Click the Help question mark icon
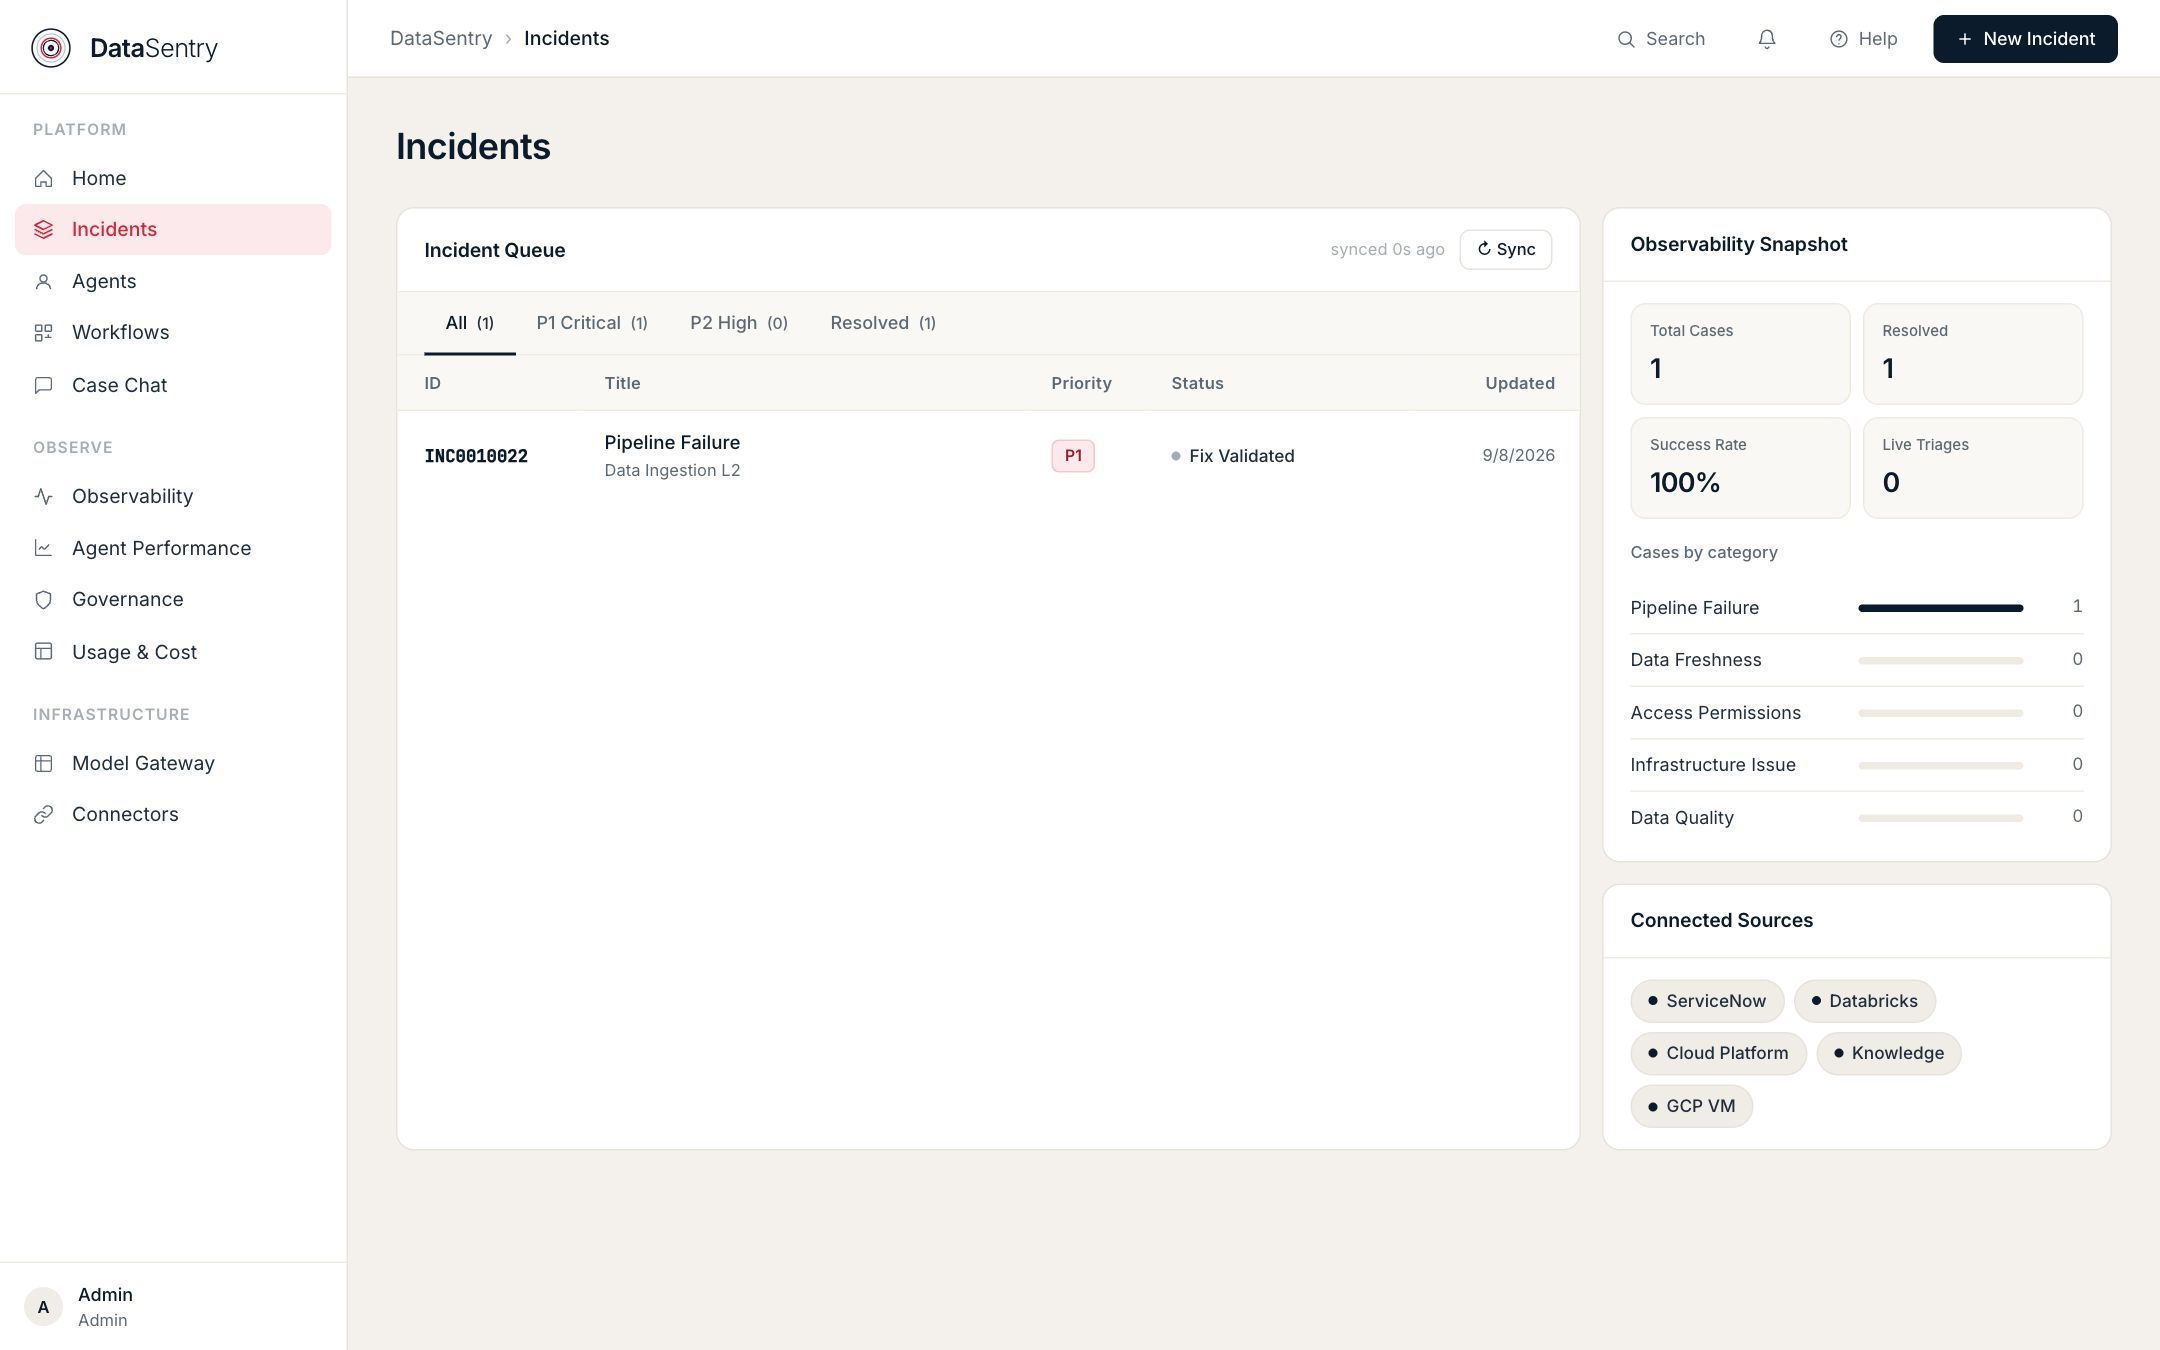Image resolution: width=2160 pixels, height=1350 pixels. (1838, 39)
